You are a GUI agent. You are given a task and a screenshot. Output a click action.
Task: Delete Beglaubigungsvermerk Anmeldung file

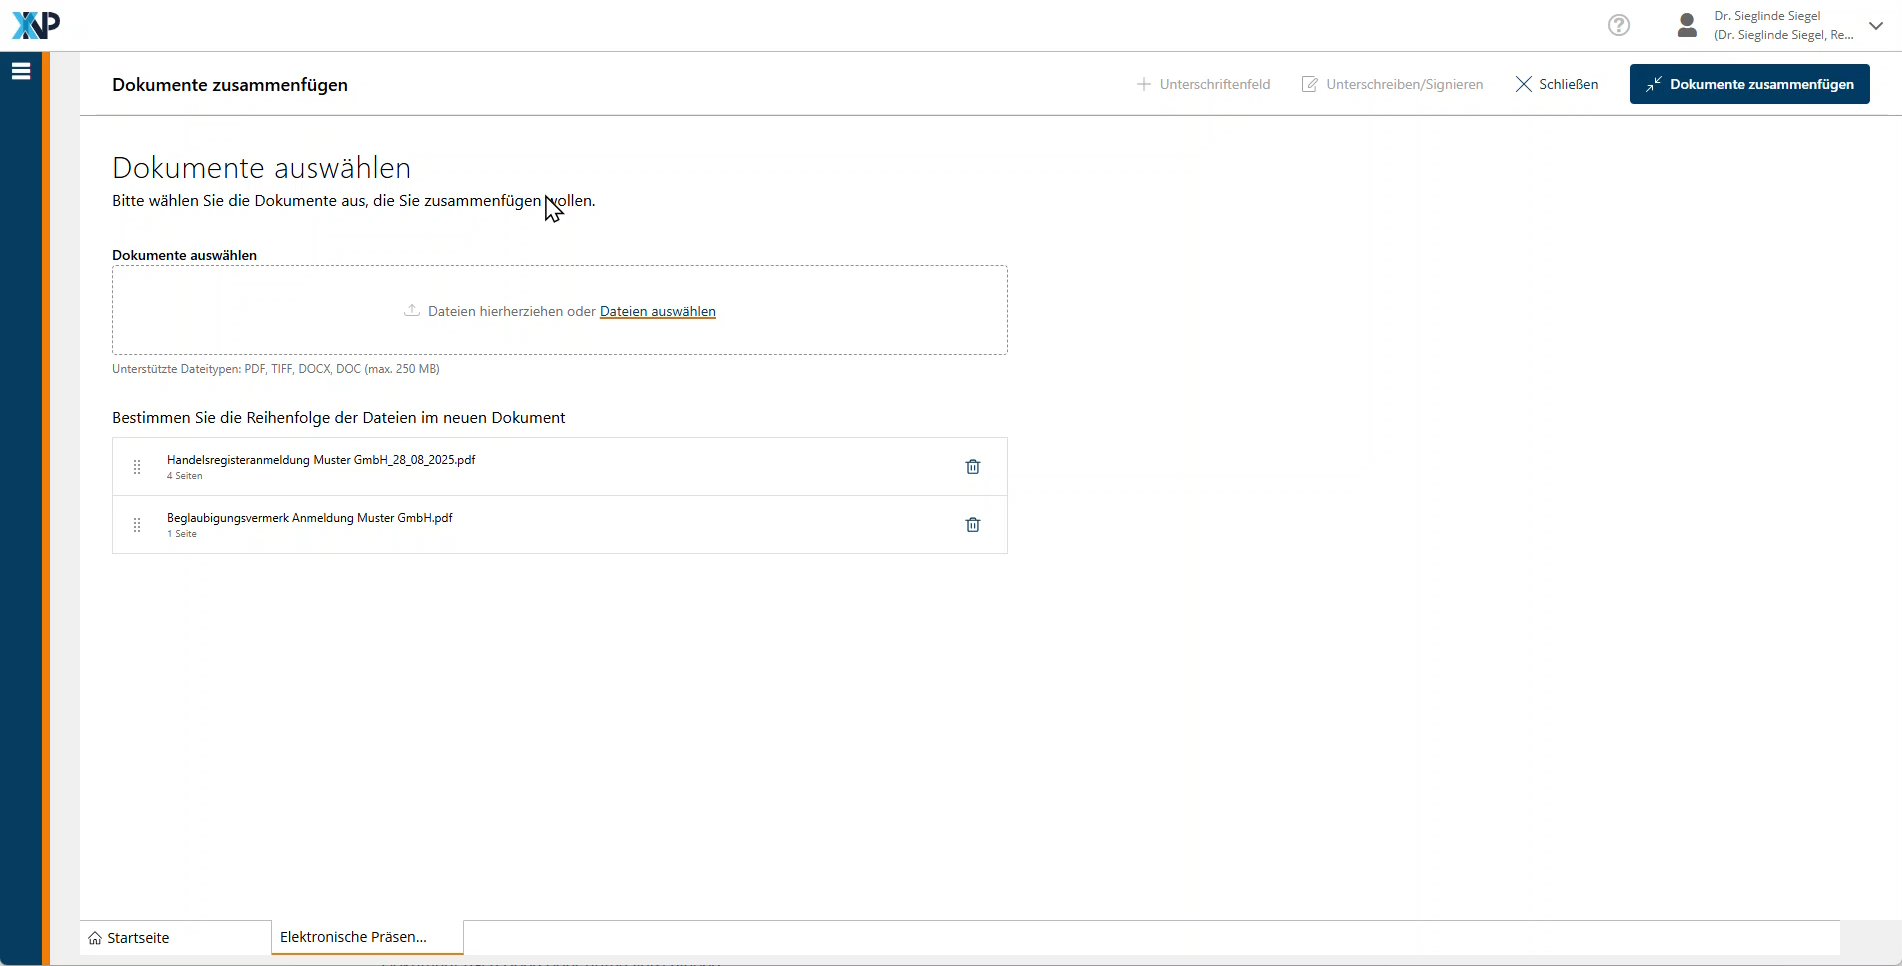click(972, 525)
